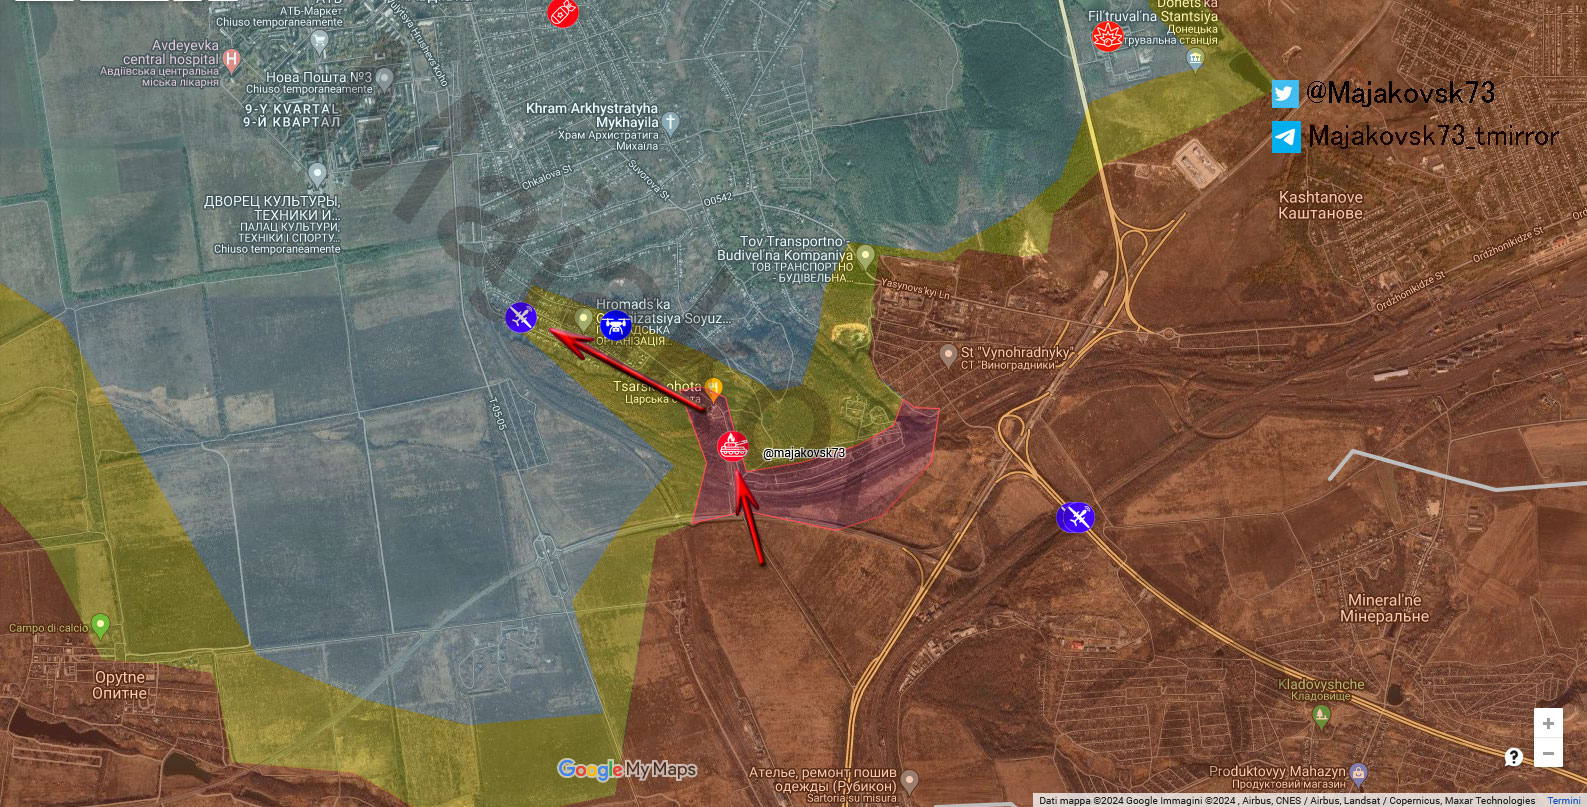1587x807 pixels.
Task: Select the Campo di calcio pin
Action: pos(100,625)
